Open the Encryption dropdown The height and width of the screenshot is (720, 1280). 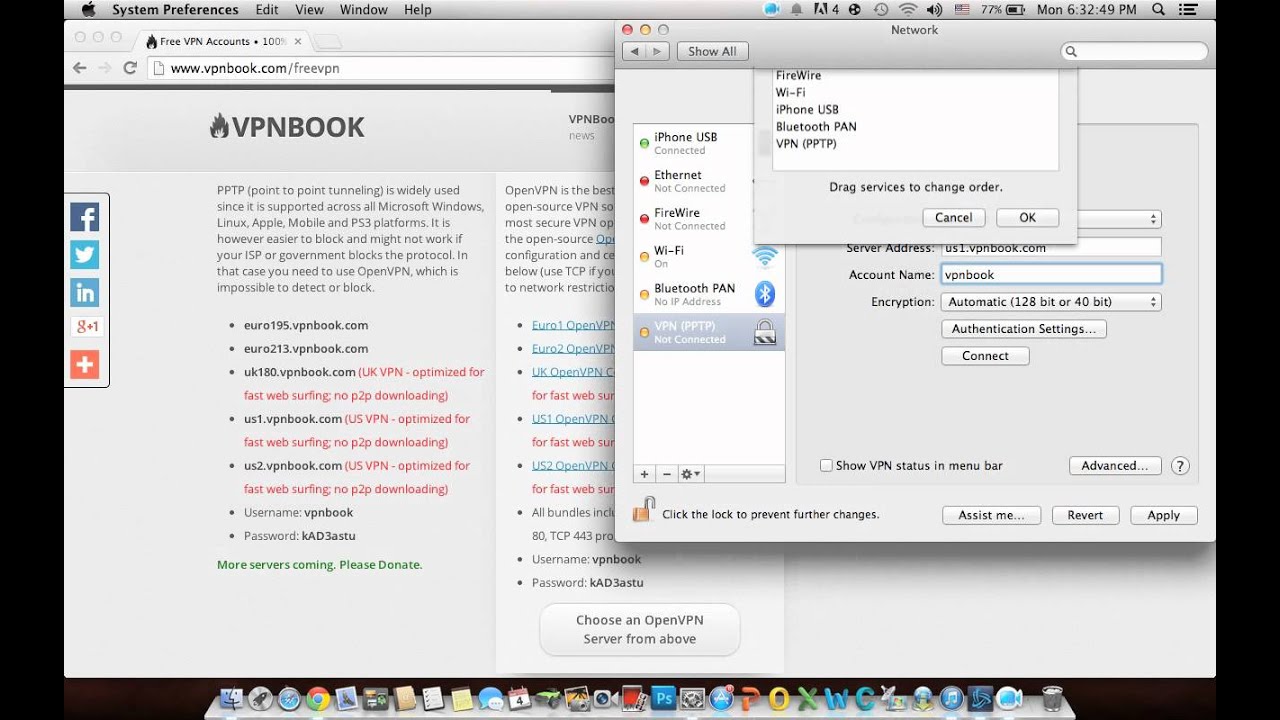tap(1051, 302)
